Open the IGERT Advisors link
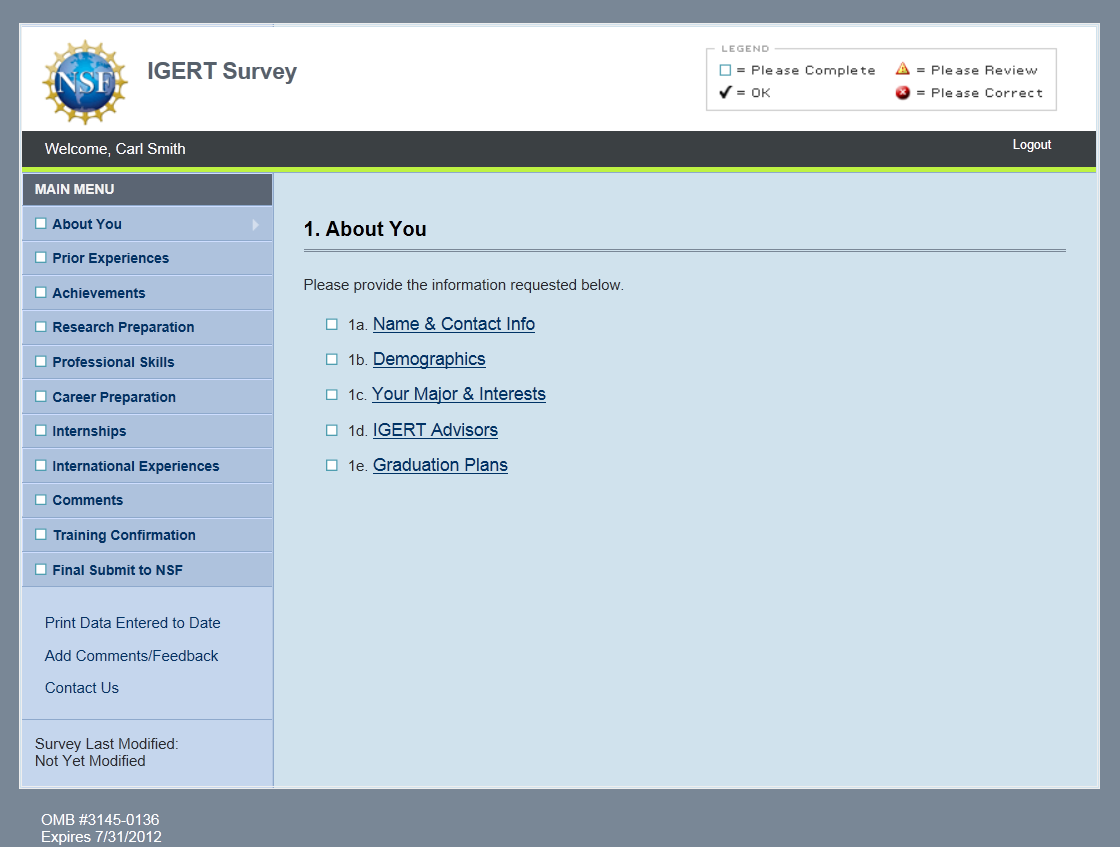This screenshot has height=847, width=1120. point(435,430)
